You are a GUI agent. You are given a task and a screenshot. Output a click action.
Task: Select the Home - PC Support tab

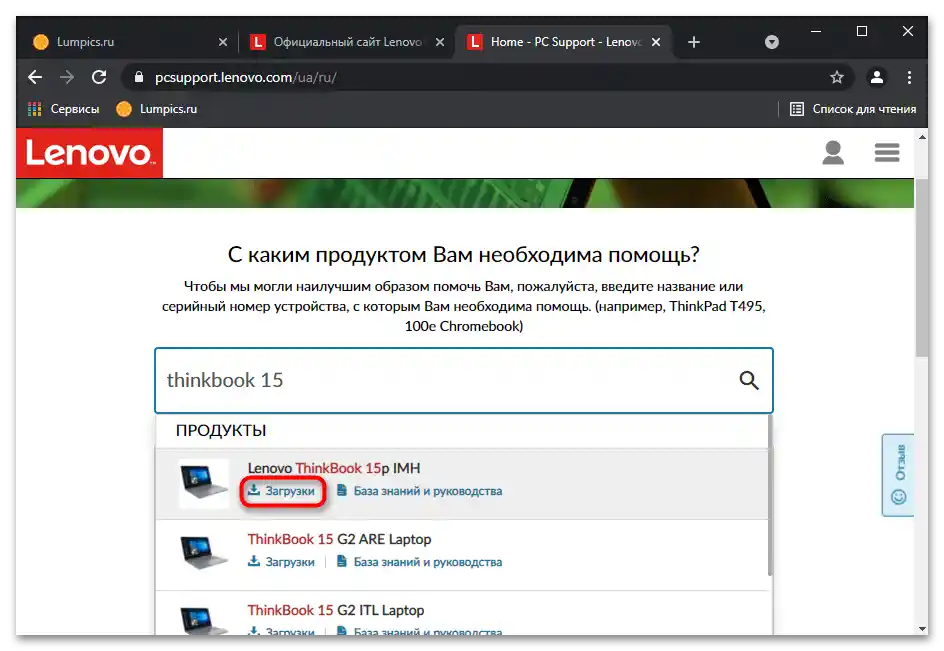point(563,42)
